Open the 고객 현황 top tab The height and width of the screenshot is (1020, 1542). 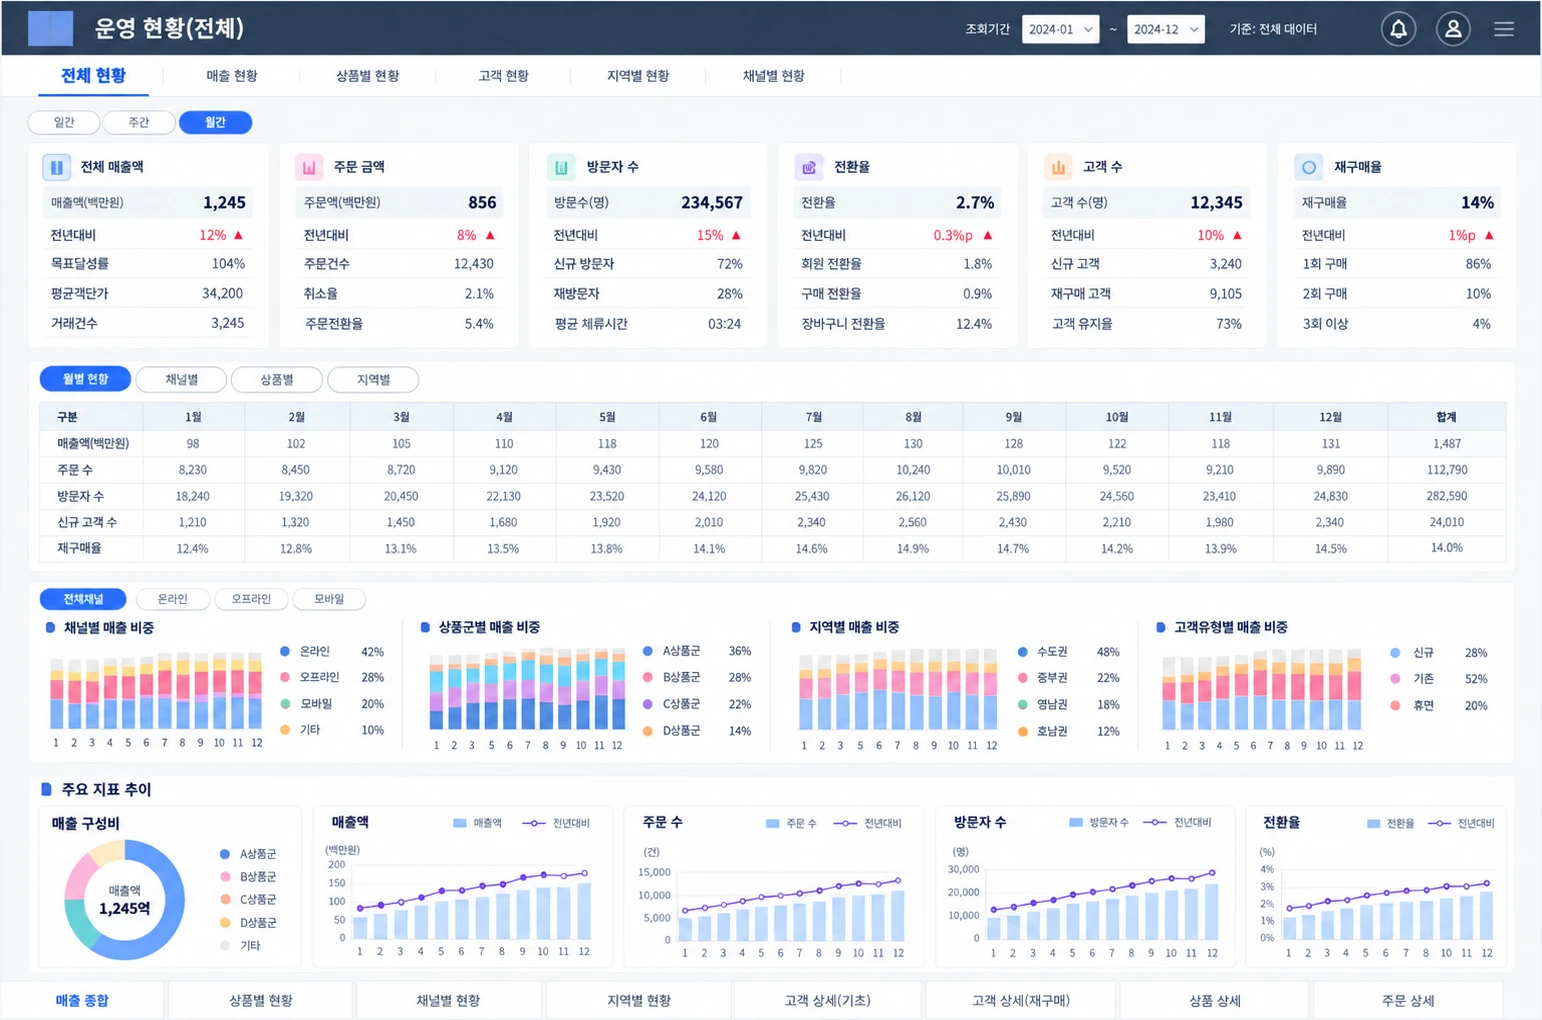click(x=503, y=76)
